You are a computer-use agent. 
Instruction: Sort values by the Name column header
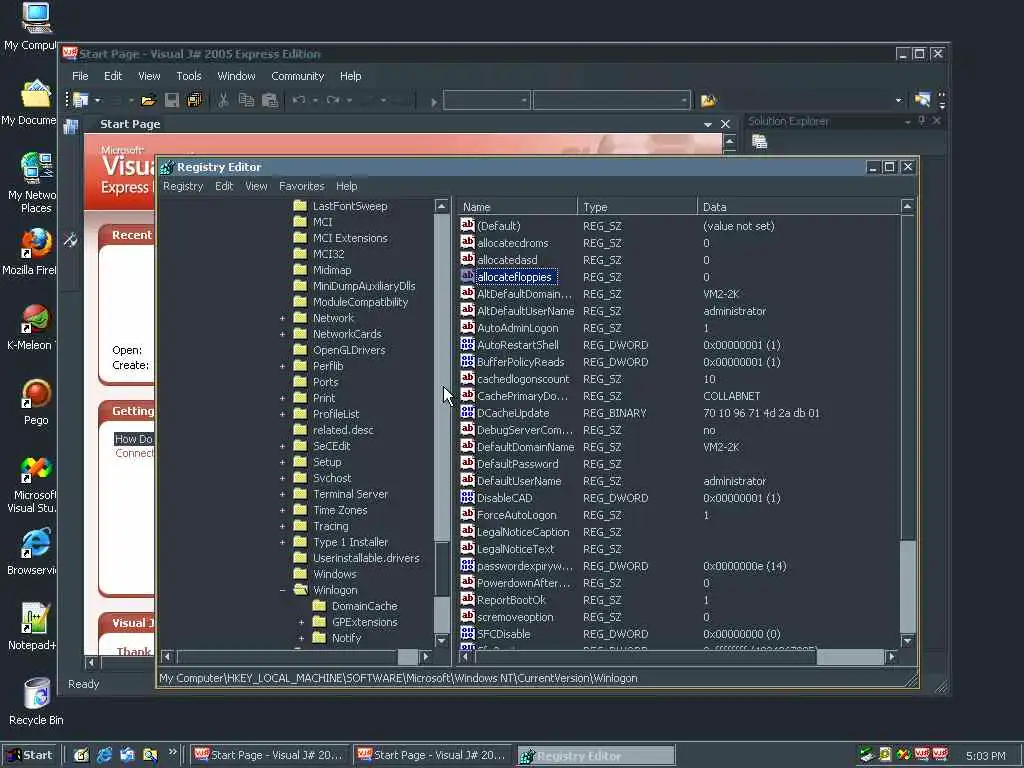pyautogui.click(x=517, y=207)
